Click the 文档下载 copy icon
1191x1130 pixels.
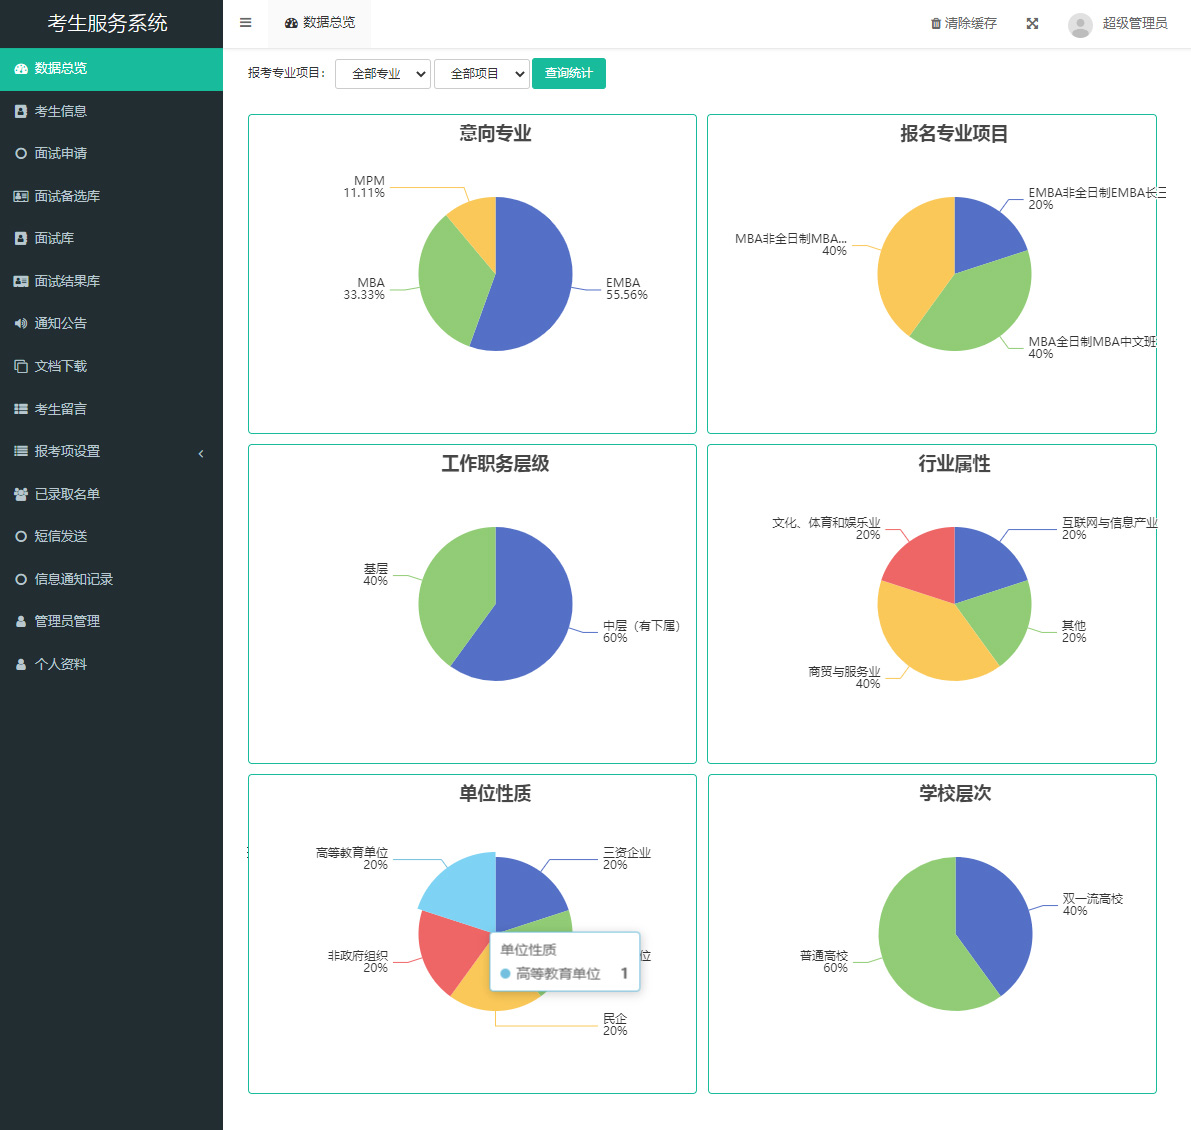tap(20, 366)
